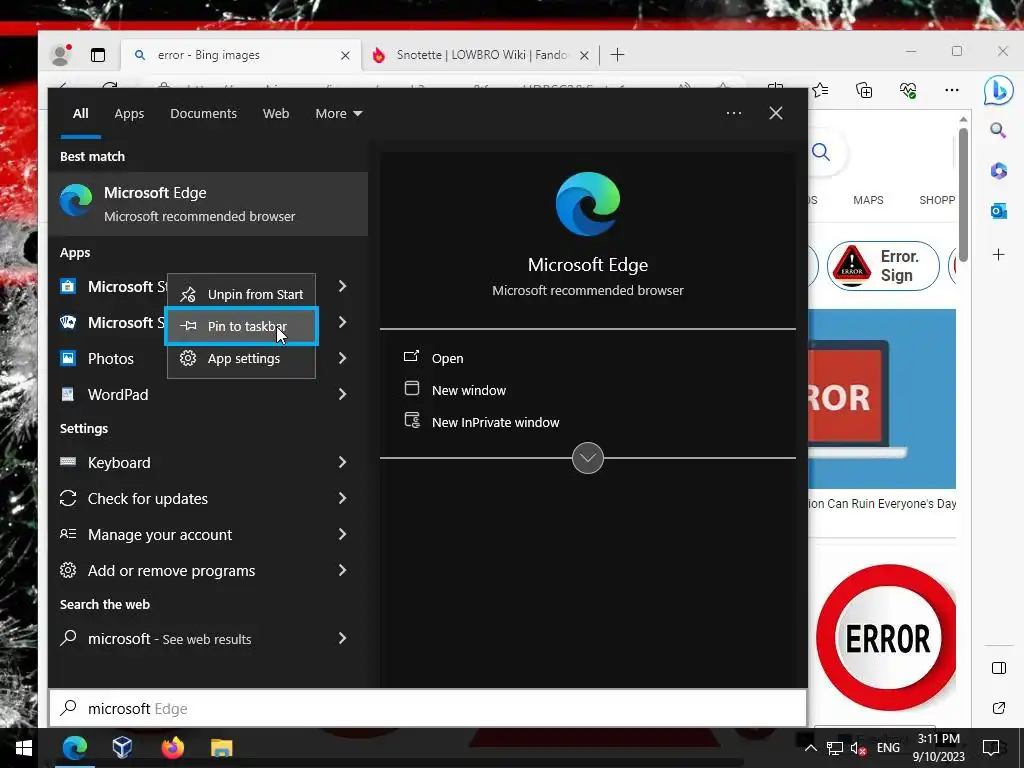Image resolution: width=1024 pixels, height=768 pixels.
Task: Switch to the Web search tab
Action: 276,114
